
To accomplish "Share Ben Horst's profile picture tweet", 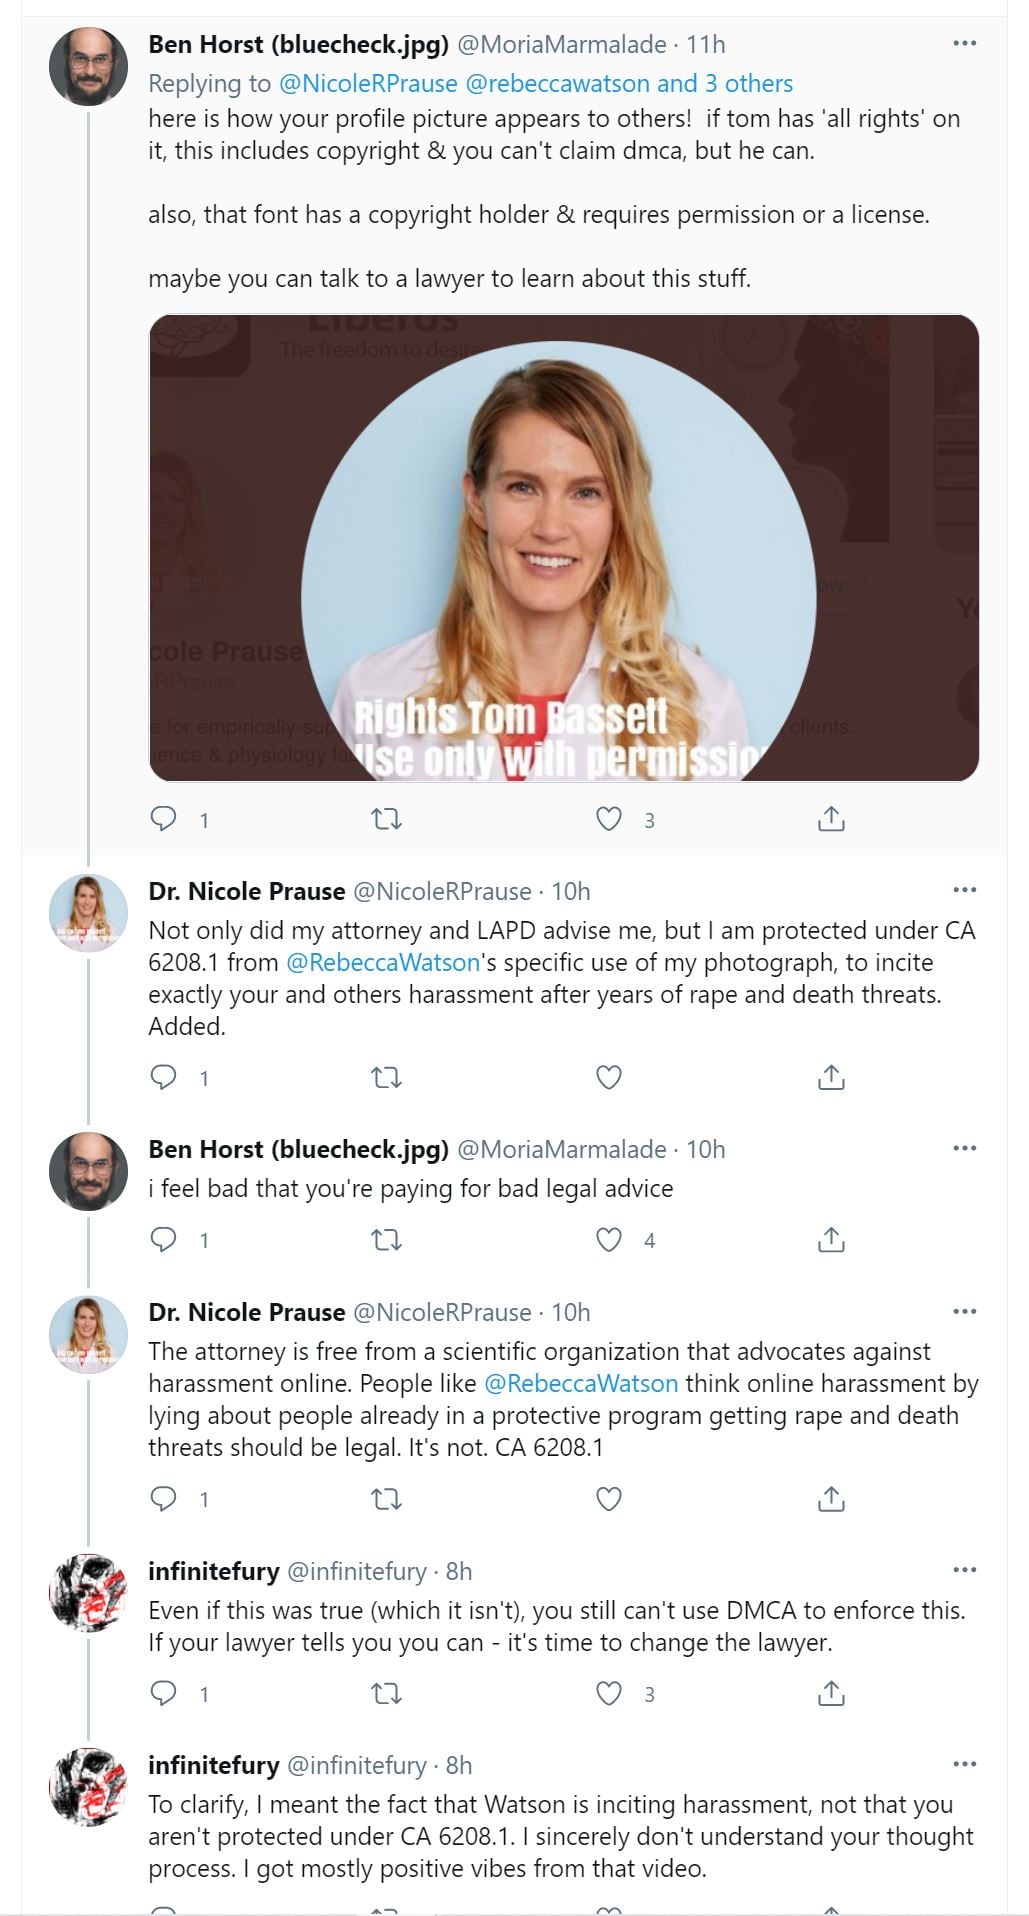I will [831, 820].
